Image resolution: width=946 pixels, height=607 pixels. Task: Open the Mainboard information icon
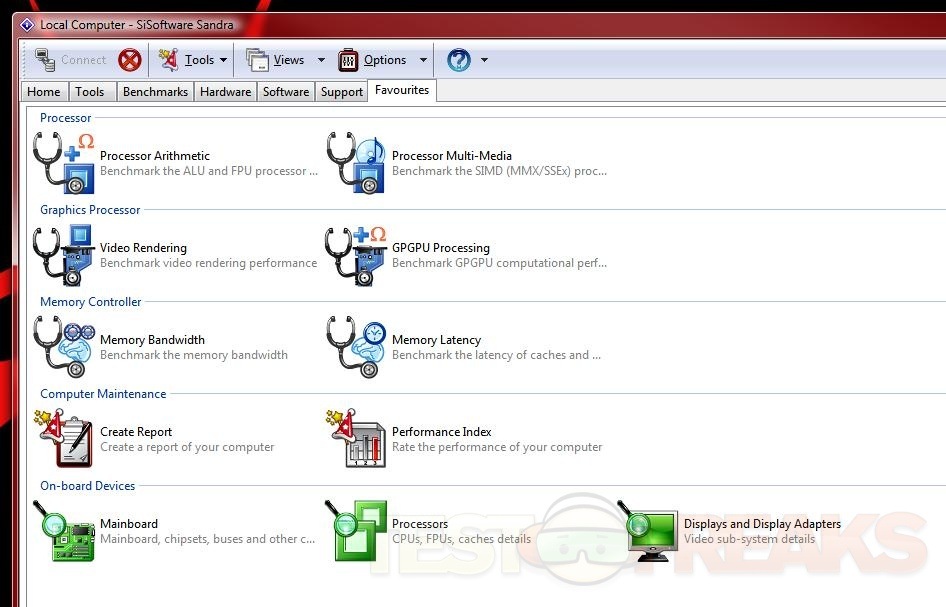pos(64,531)
